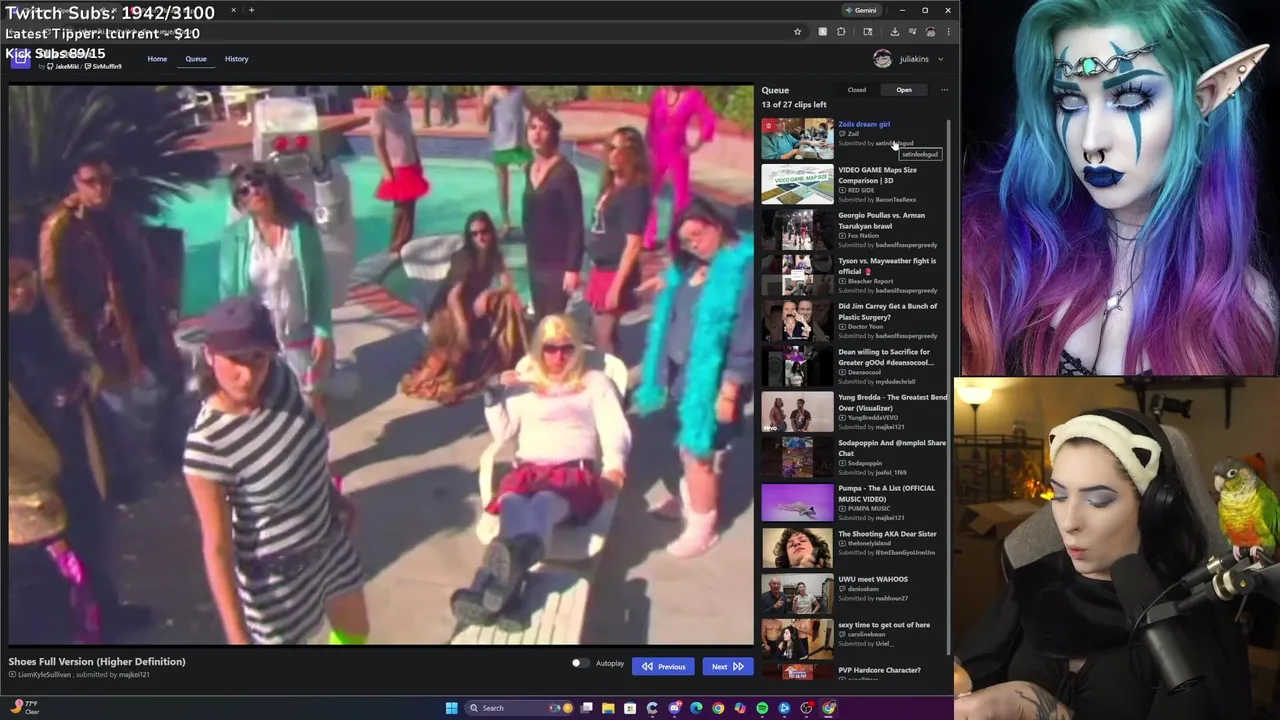This screenshot has height=720, width=1280.
Task: Open the Windows Start menu
Action: 451,708
